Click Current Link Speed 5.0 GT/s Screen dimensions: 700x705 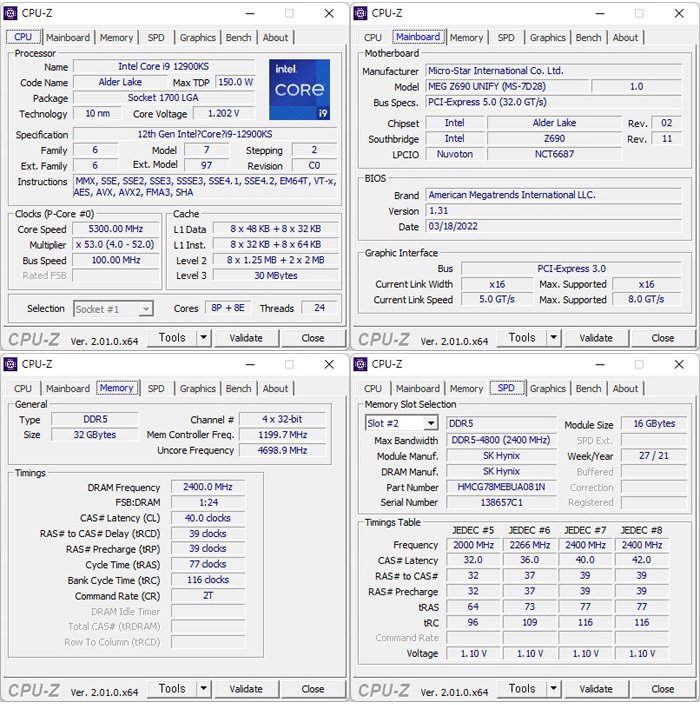click(x=497, y=299)
